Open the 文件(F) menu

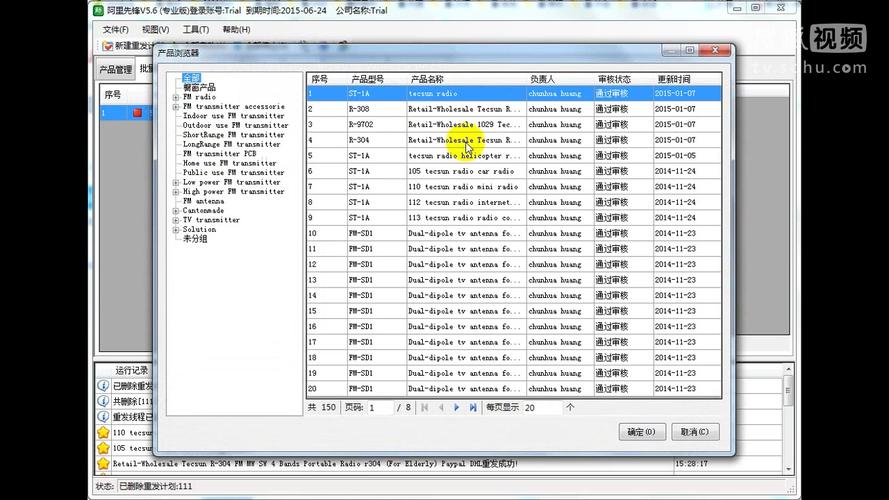click(x=115, y=29)
